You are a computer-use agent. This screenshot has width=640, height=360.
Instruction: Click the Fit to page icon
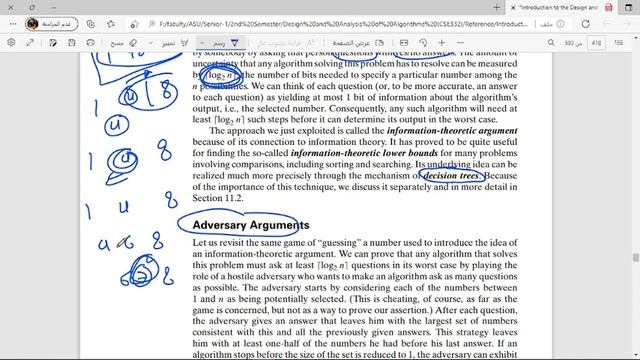[404, 42]
